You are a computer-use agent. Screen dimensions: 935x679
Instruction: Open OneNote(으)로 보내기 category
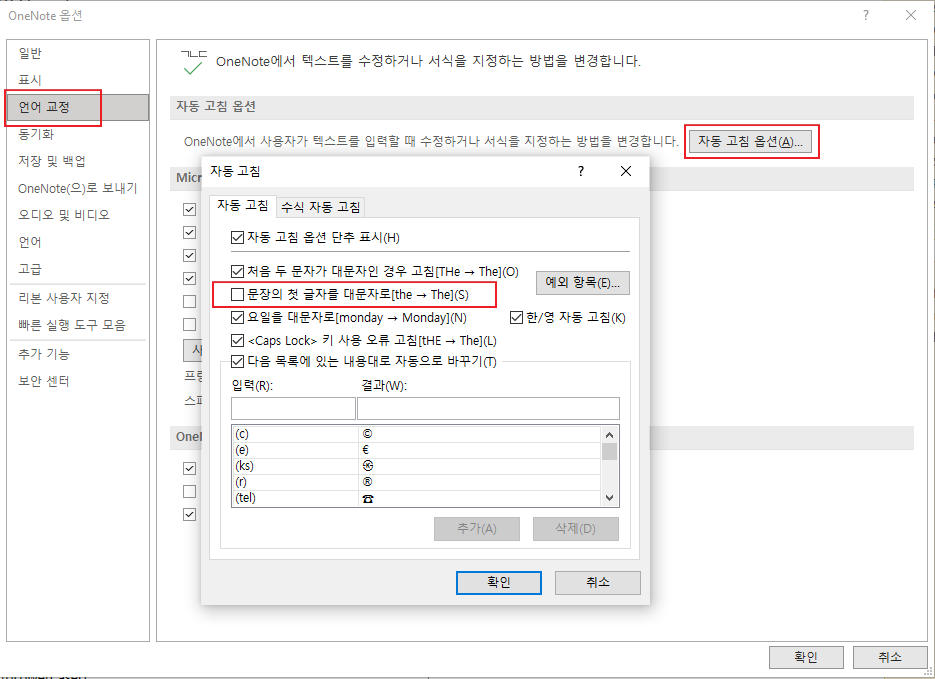(x=78, y=188)
